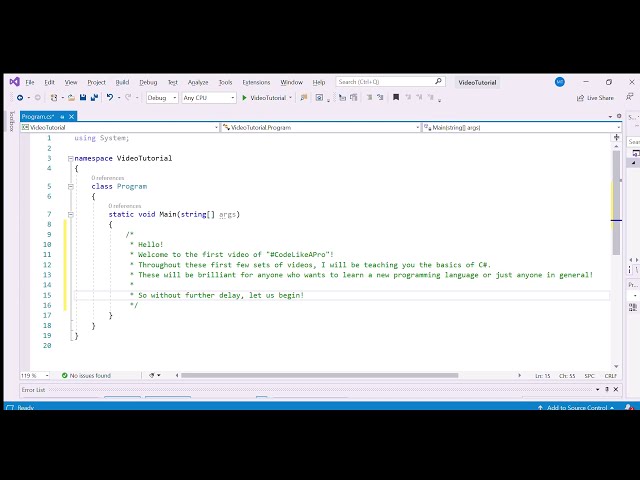This screenshot has height=480, width=640.
Task: Click the Open File folder icon
Action: pyautogui.click(x=71, y=98)
